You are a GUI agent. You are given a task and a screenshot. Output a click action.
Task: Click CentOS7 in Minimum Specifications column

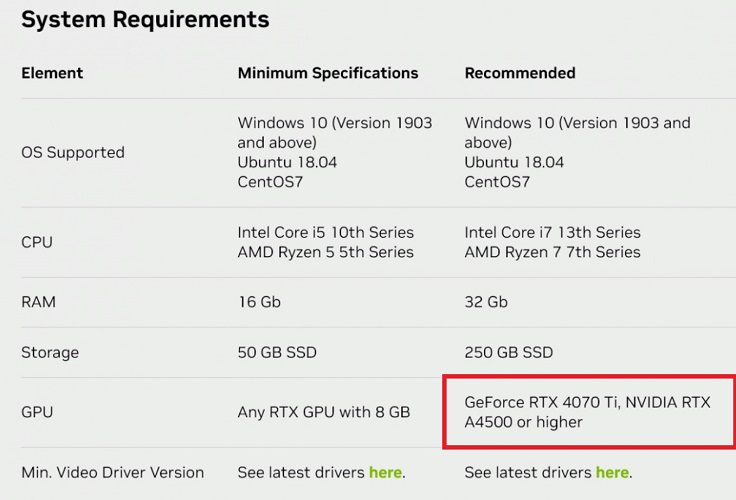click(x=270, y=182)
